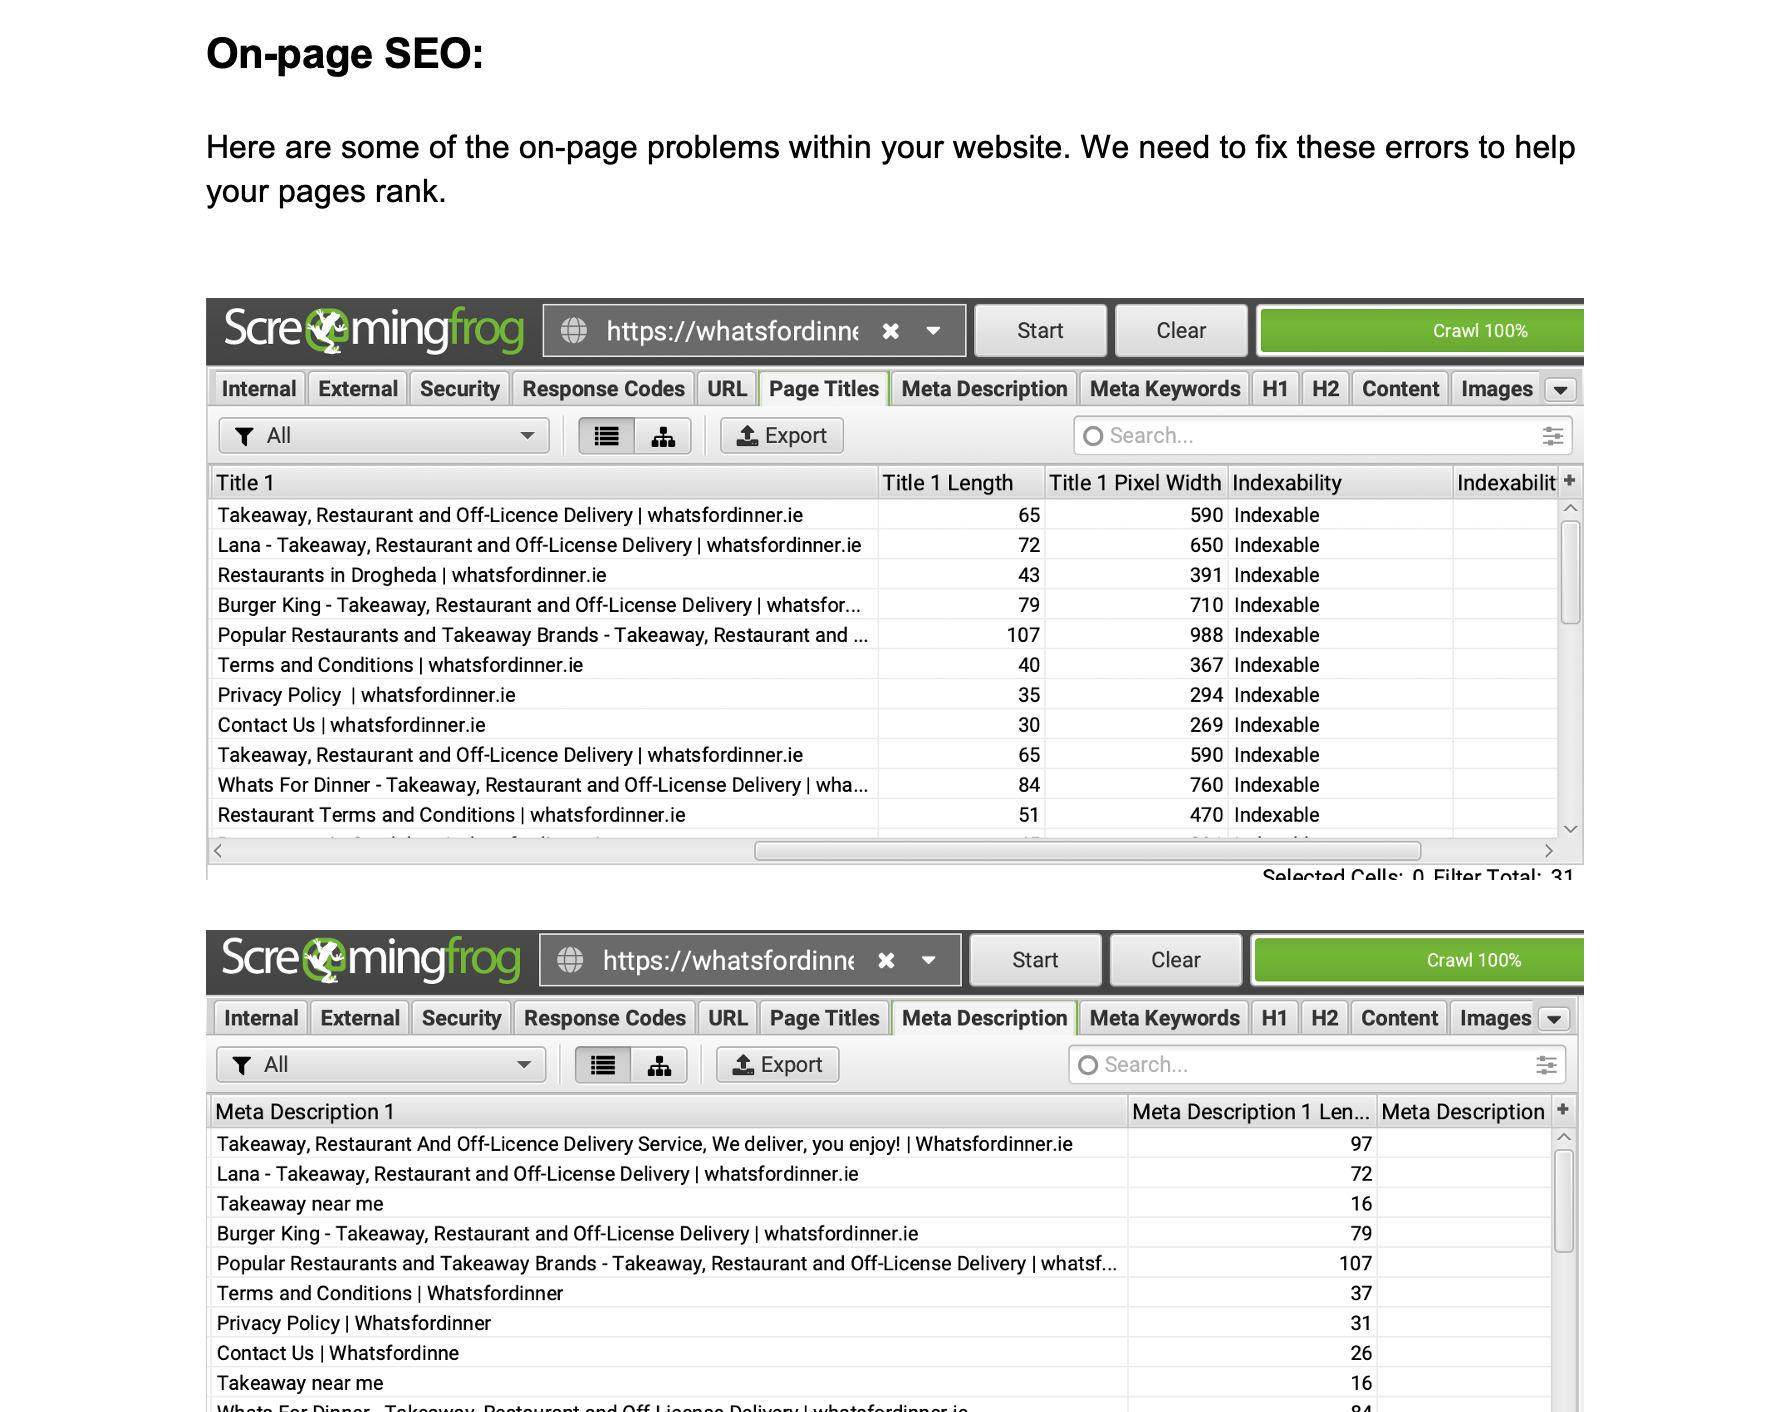Screen dimensions: 1790x1412
Task: Open Internal tab in top window
Action: [259, 389]
